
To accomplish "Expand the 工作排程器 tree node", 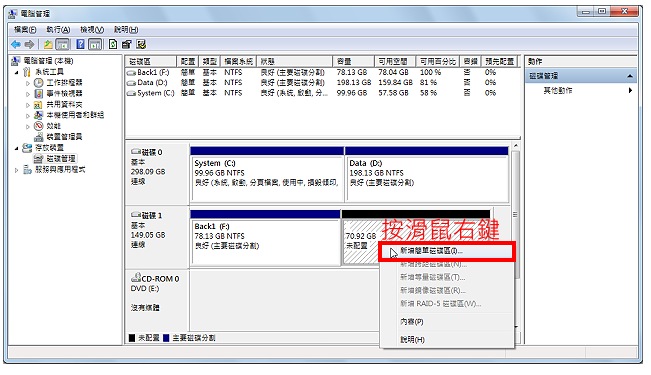I will coord(28,83).
